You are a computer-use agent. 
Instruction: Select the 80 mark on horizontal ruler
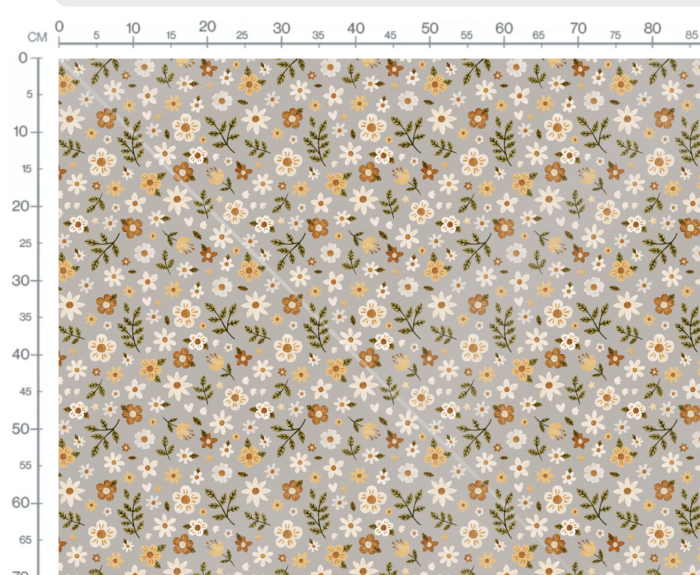tap(652, 29)
